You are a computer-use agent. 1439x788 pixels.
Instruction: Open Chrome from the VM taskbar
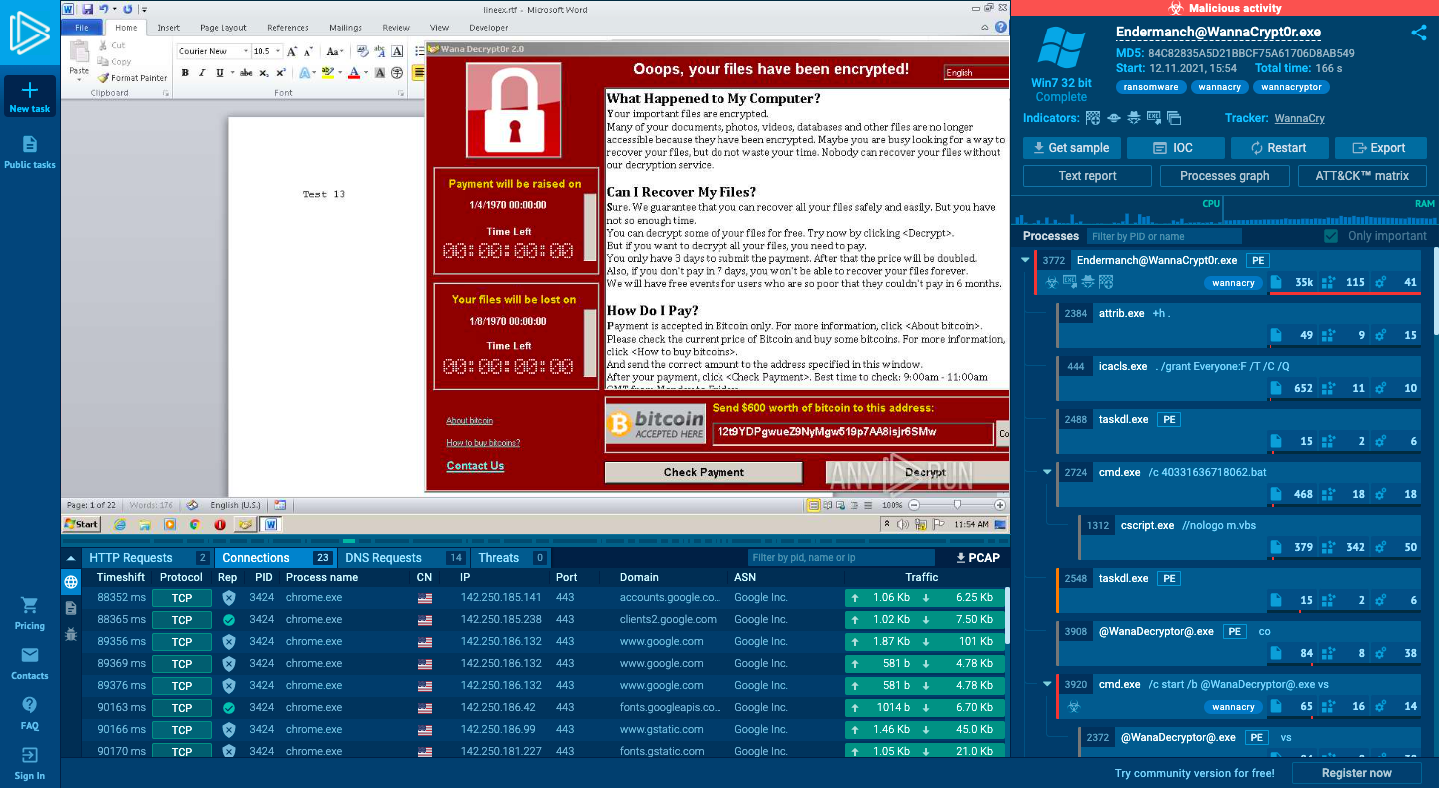195,524
